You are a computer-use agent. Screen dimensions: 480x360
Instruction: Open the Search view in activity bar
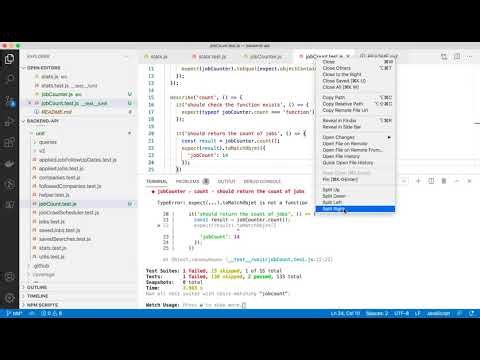coord(9,79)
